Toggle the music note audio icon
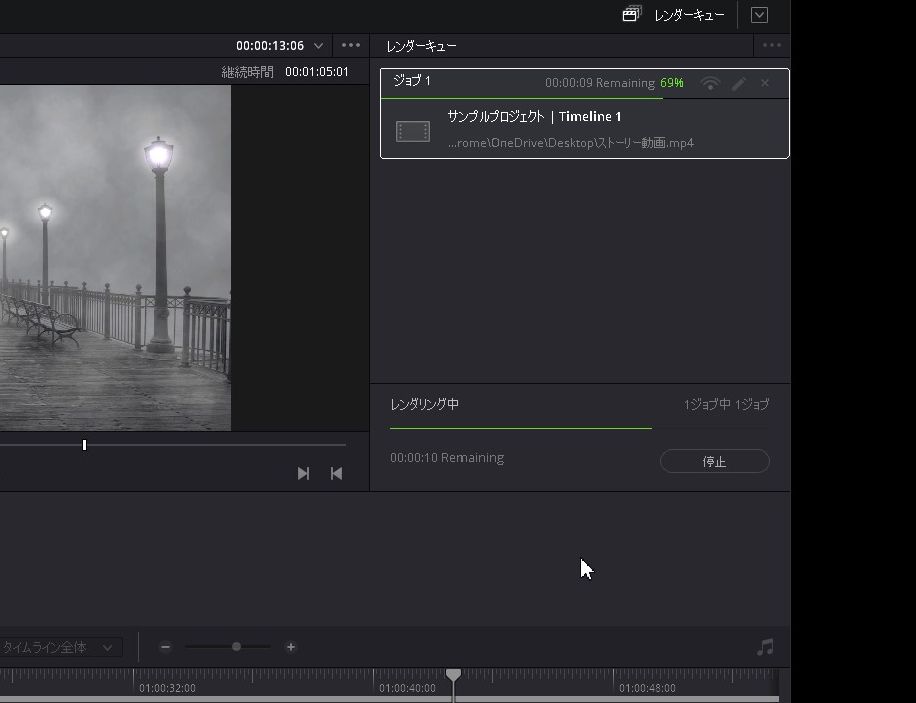This screenshot has height=703, width=916. tap(765, 648)
